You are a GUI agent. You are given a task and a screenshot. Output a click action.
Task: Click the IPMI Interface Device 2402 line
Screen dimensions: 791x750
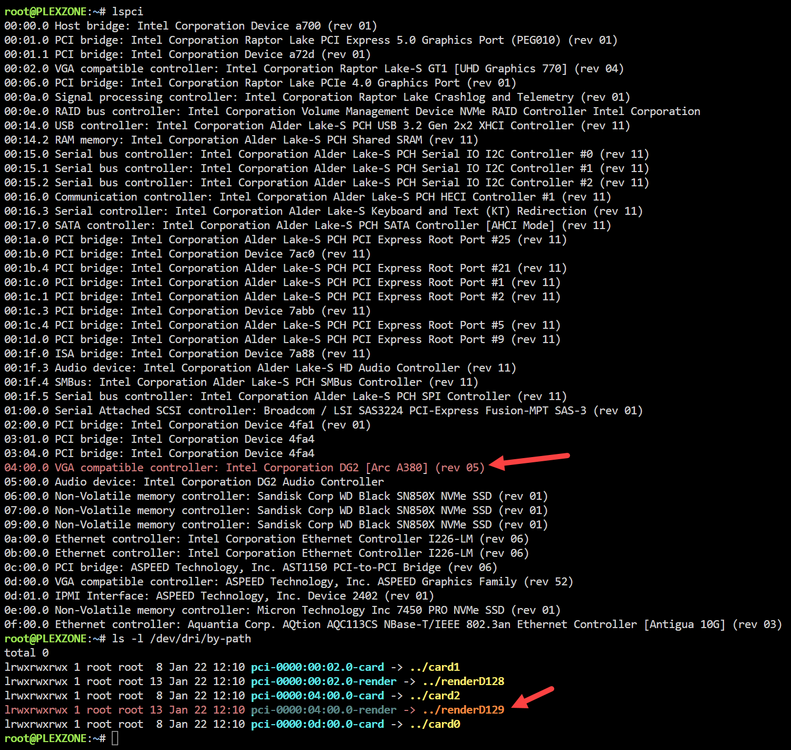pos(219,596)
